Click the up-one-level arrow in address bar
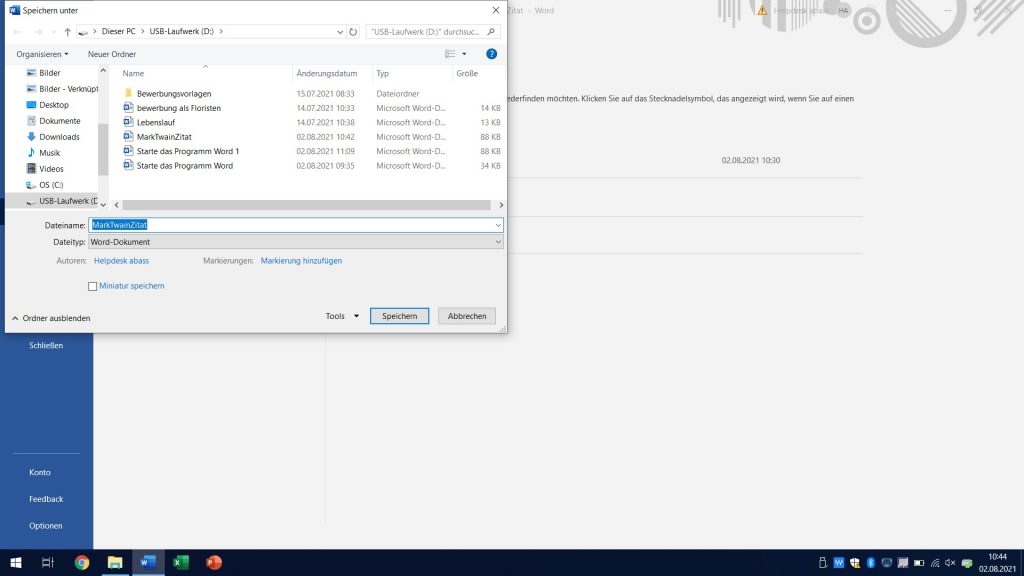The height and width of the screenshot is (576, 1024). pyautogui.click(x=67, y=32)
